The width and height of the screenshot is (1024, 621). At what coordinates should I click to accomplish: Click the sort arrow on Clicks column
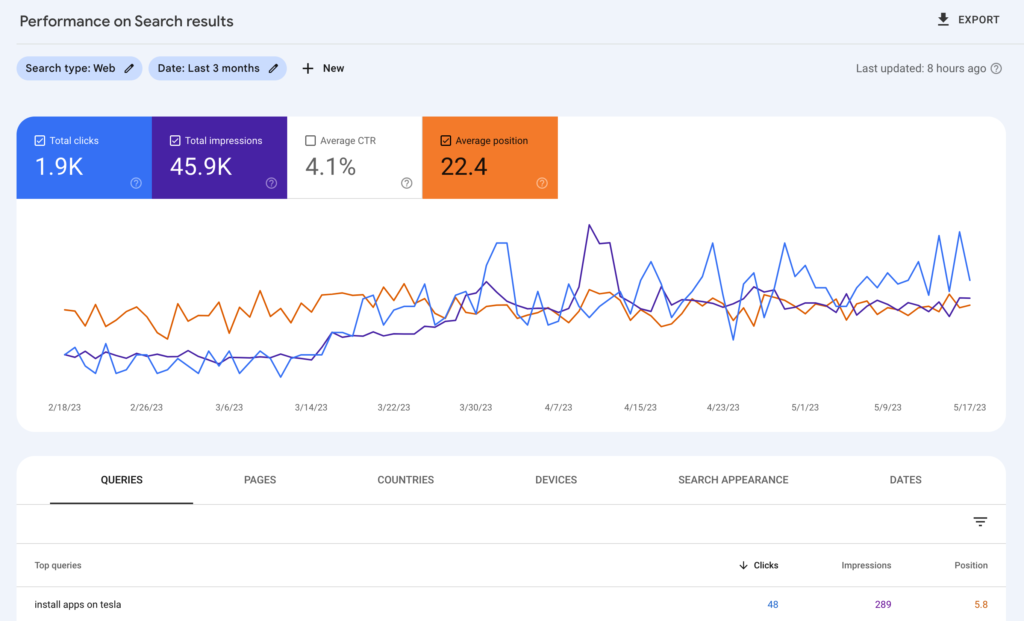pos(741,565)
